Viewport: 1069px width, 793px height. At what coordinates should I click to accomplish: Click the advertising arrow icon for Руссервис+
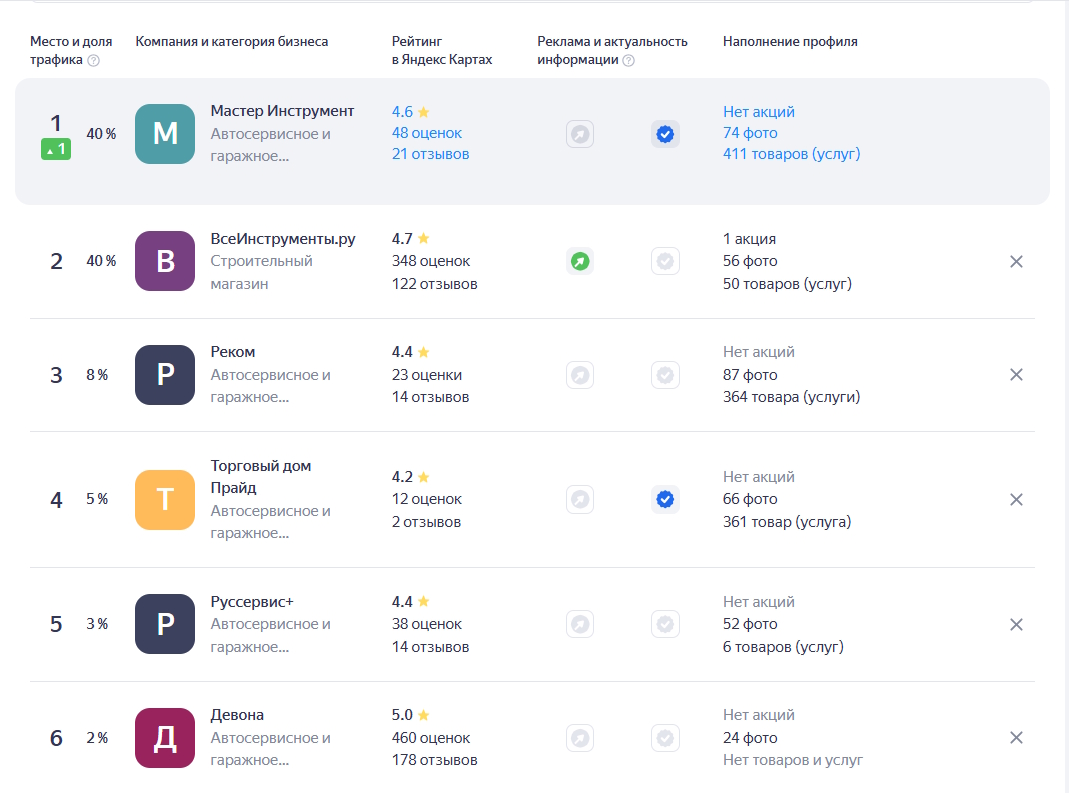pyautogui.click(x=580, y=625)
